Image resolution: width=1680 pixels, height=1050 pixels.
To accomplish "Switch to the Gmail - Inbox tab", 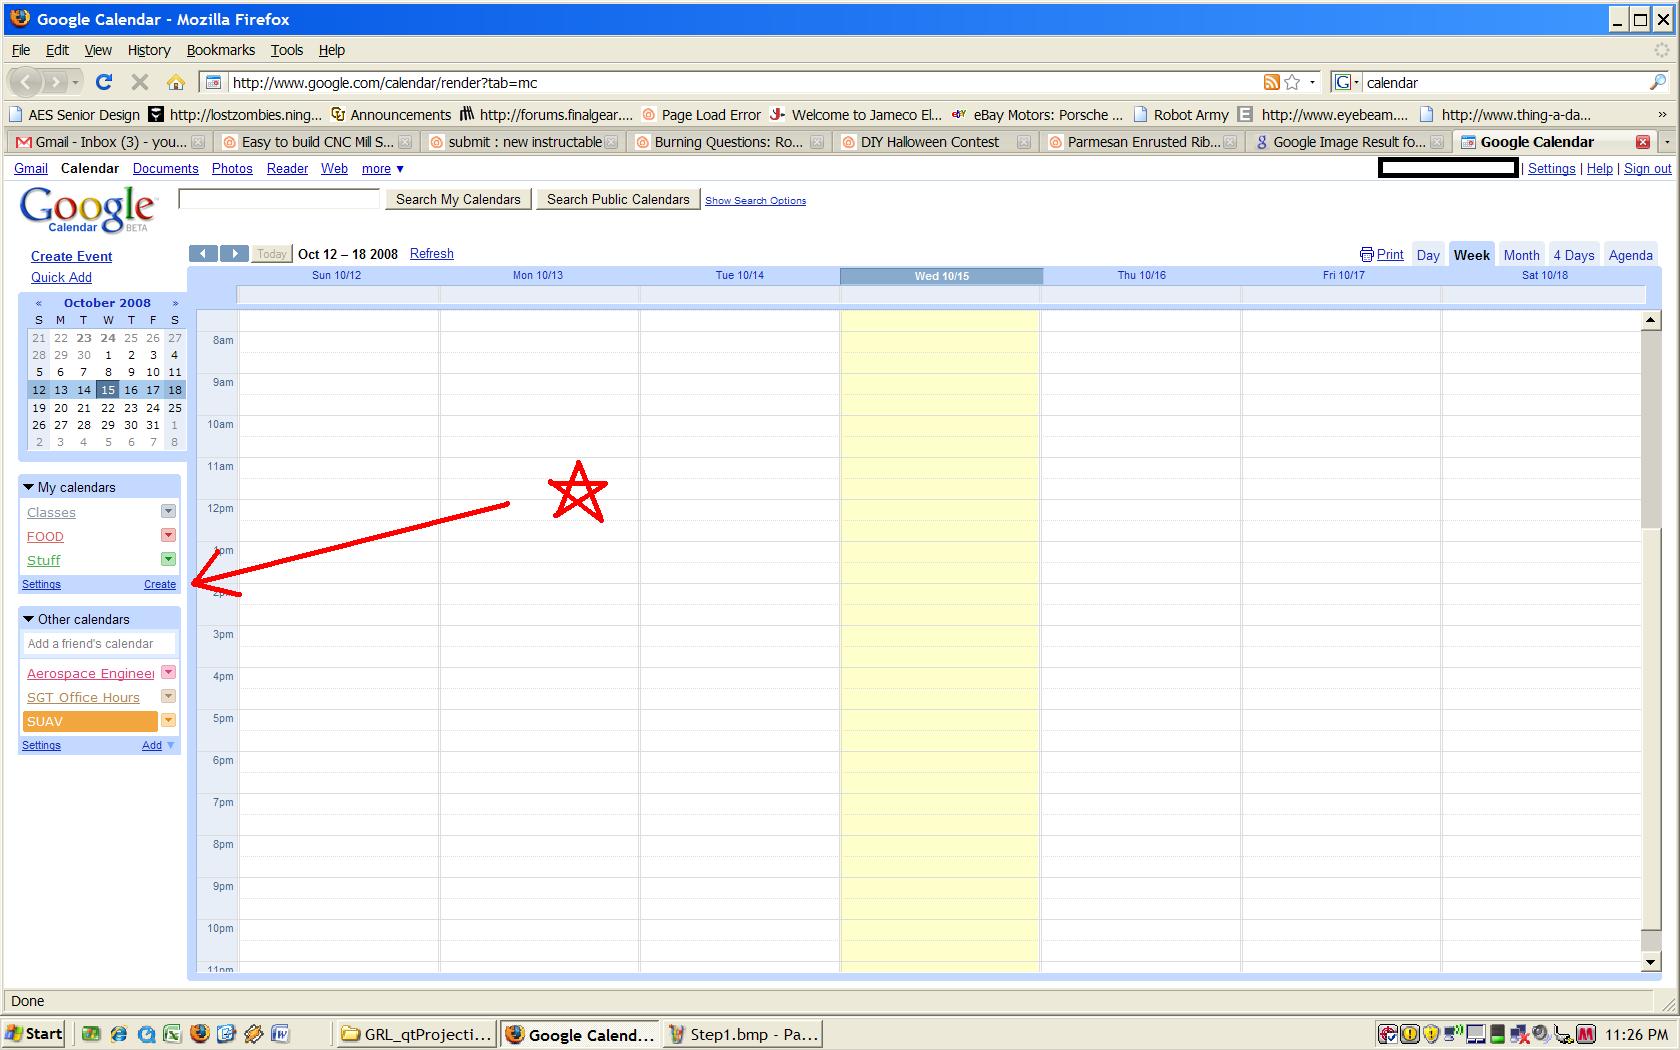I will pos(109,142).
